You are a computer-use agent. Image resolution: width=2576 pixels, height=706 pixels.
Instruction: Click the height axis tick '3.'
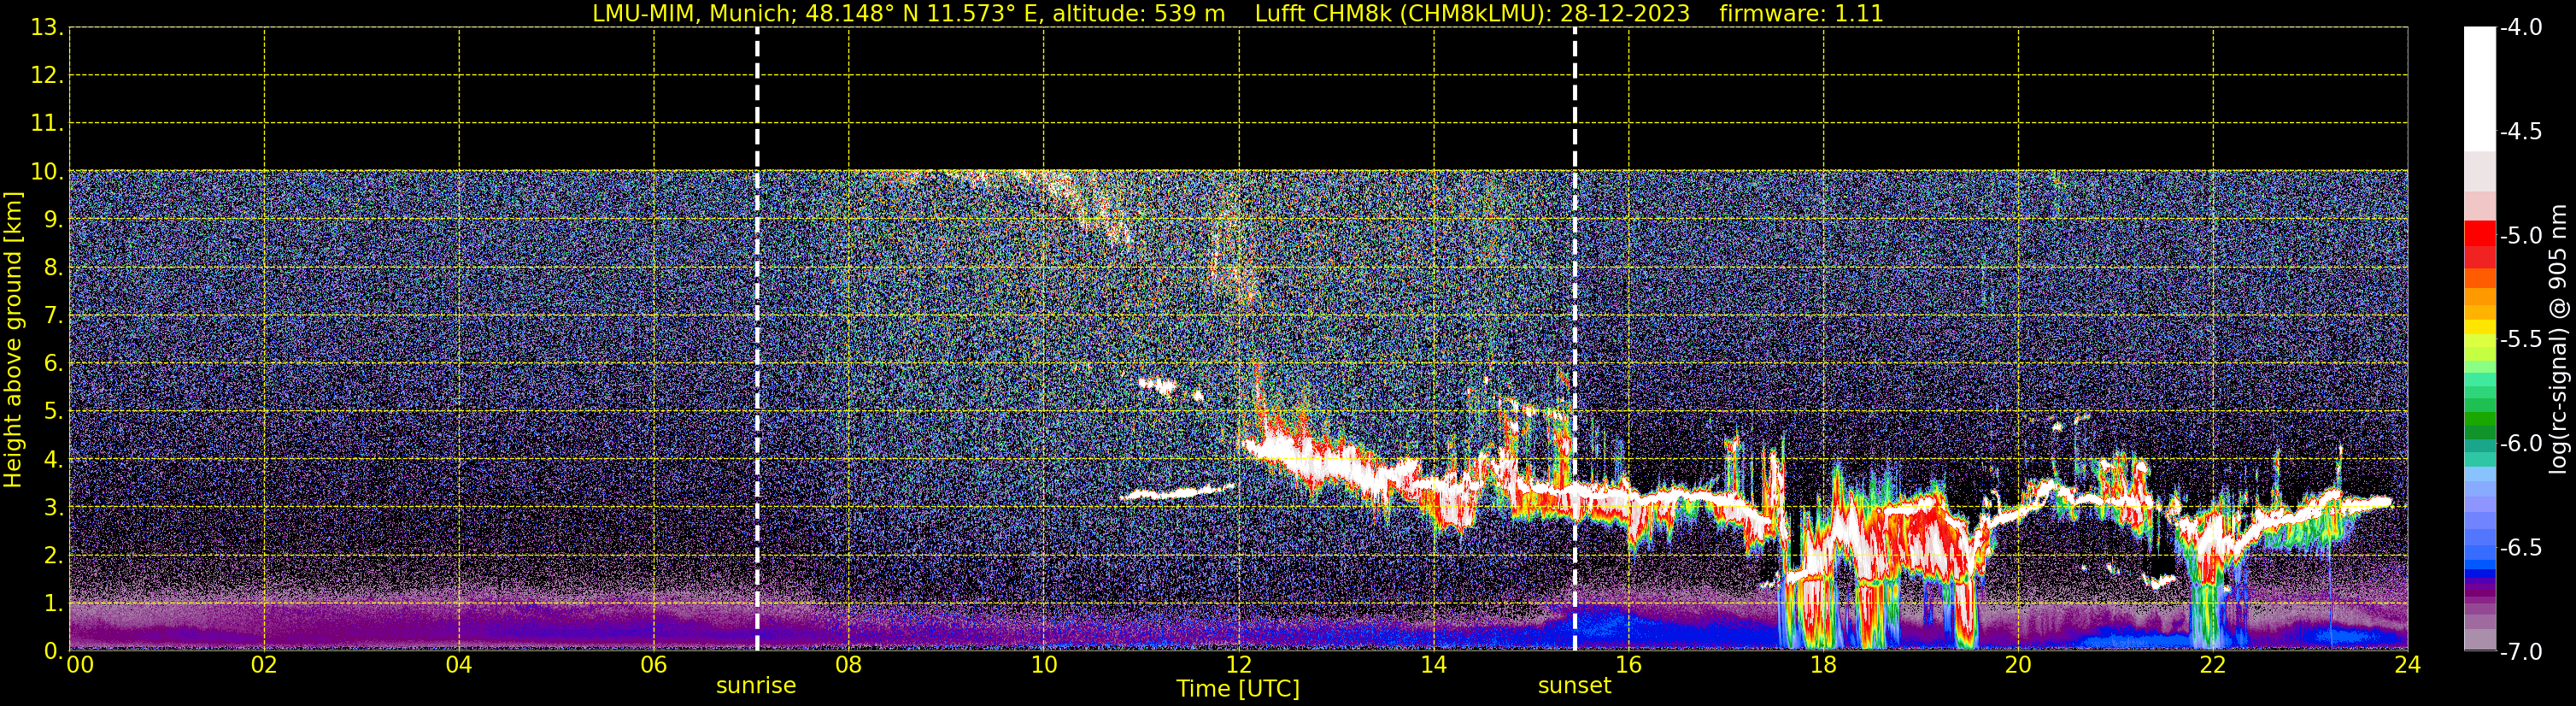54,507
